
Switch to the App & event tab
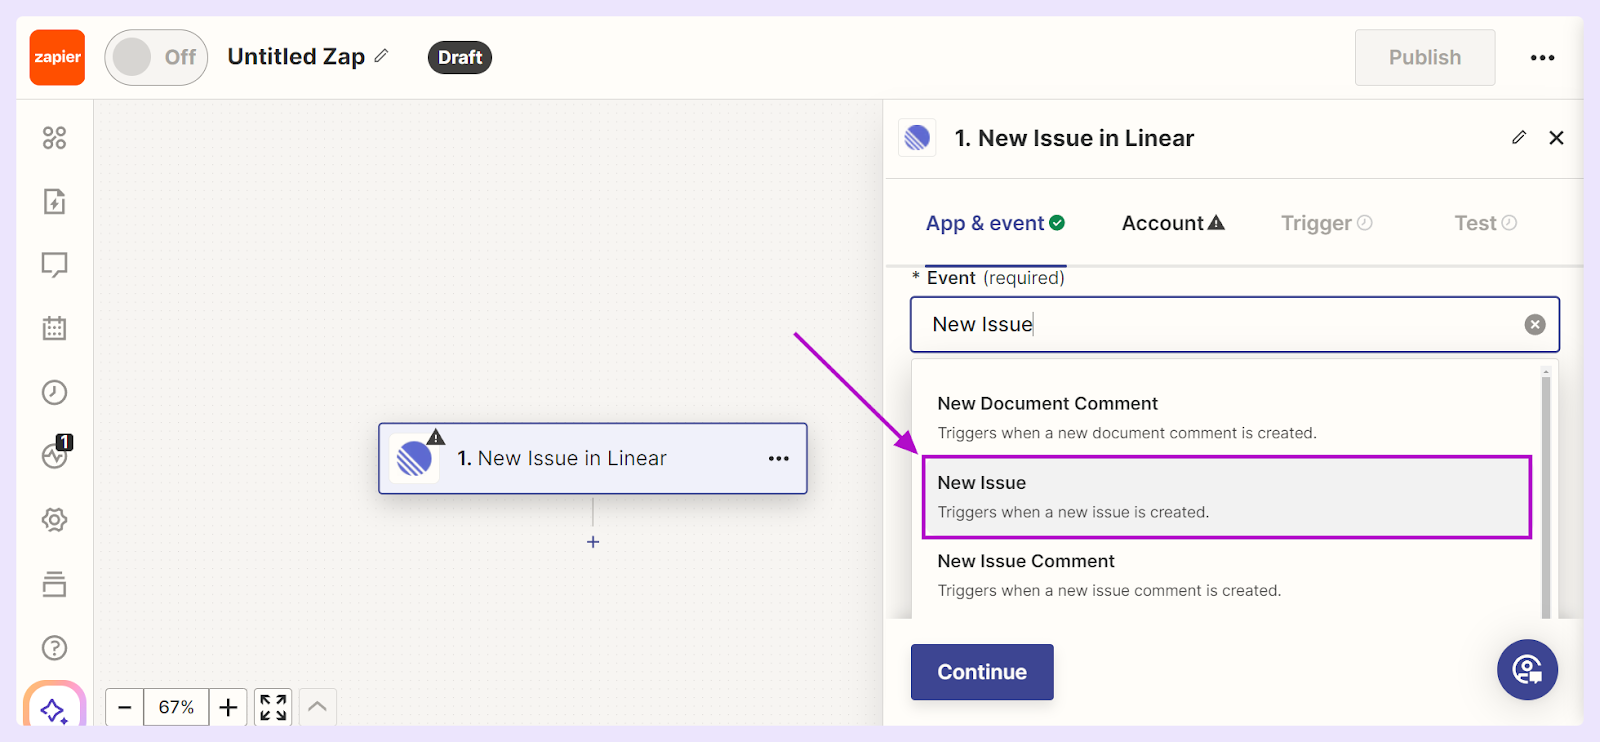(995, 223)
